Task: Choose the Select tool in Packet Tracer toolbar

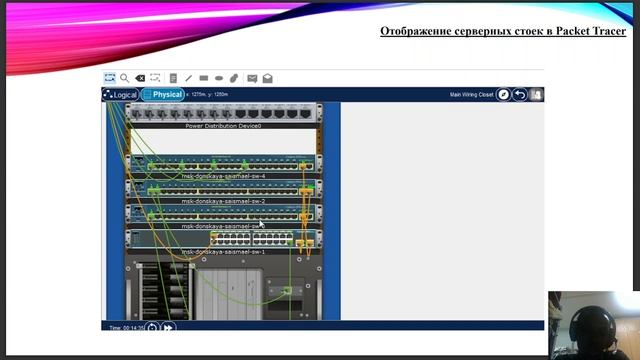Action: (109, 78)
